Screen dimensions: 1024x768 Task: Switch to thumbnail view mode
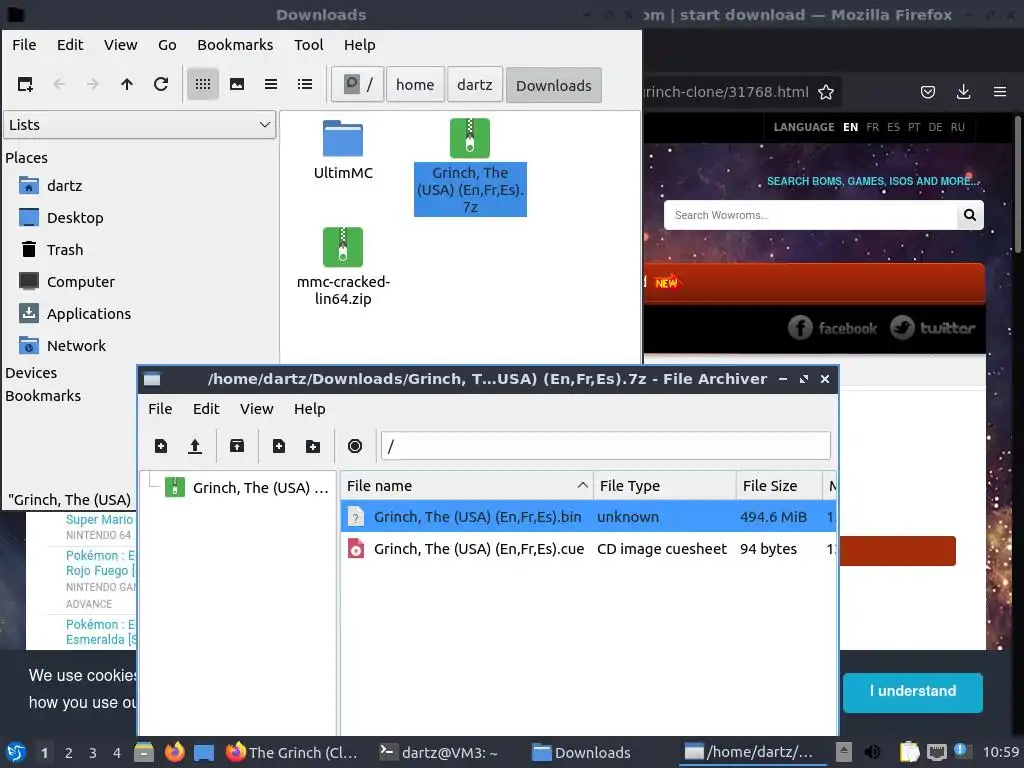237,84
